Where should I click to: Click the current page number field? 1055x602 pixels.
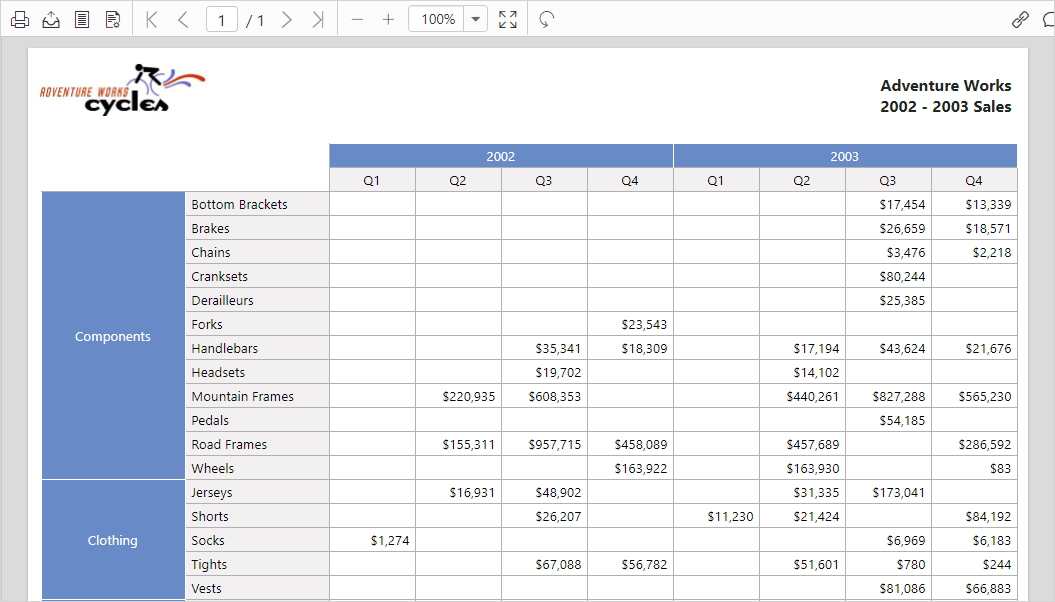pyautogui.click(x=221, y=20)
